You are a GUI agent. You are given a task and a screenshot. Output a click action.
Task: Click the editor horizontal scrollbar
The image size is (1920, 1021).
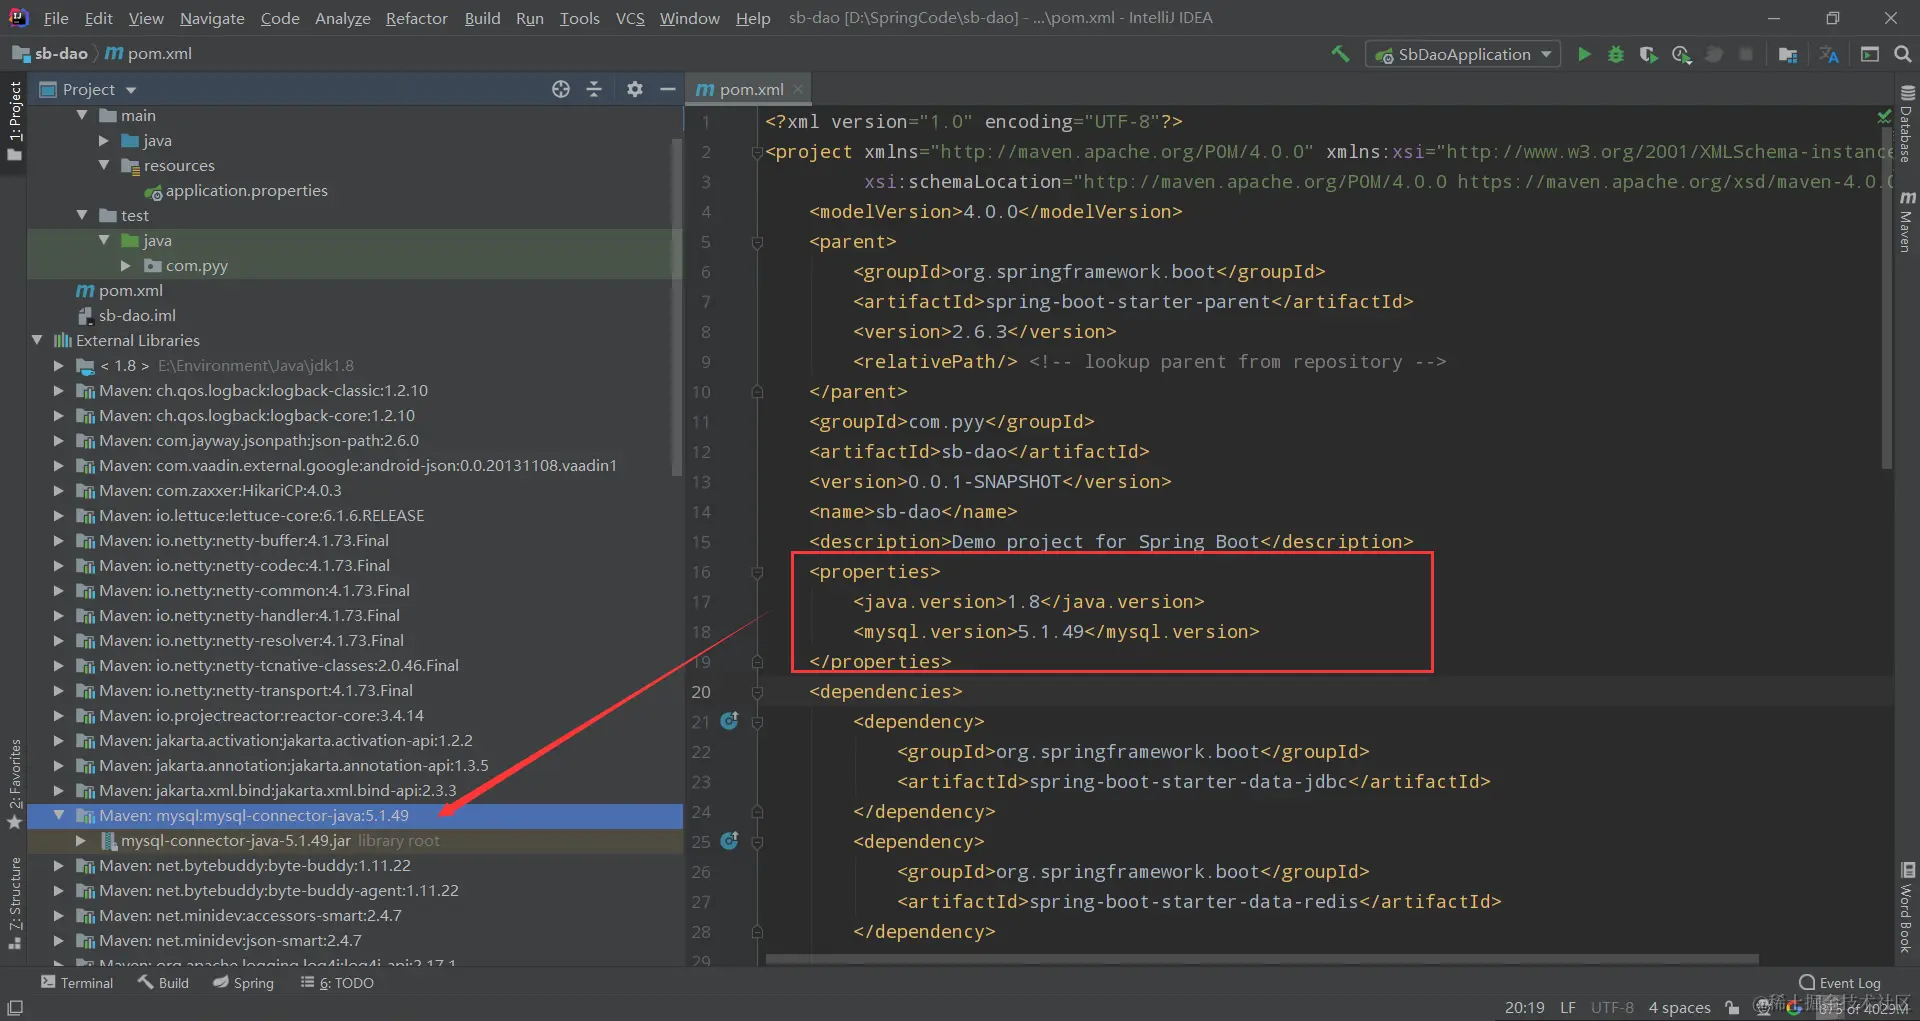click(1262, 959)
